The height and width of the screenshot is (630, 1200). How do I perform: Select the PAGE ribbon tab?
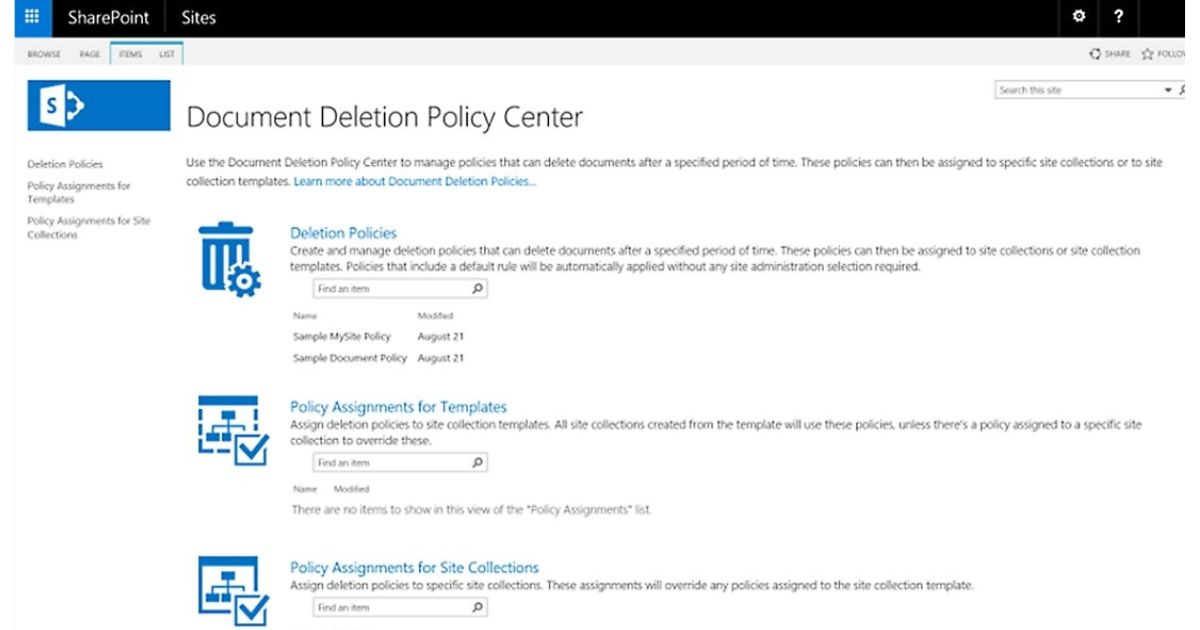point(90,54)
